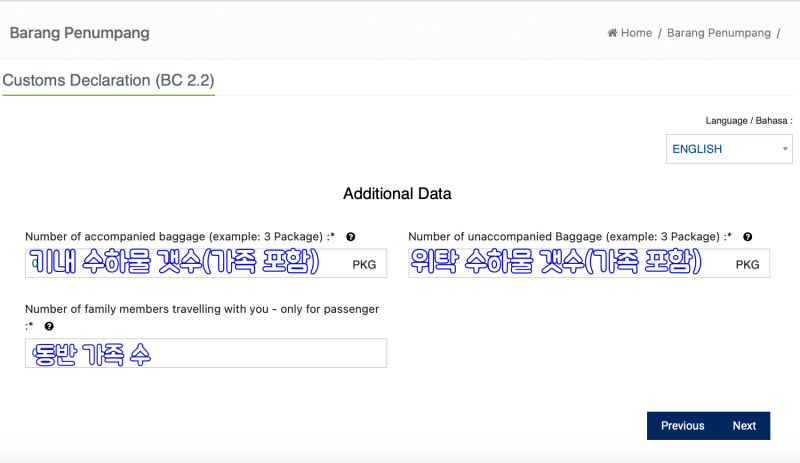Click PKG unit in accompanied baggage field
The image size is (800, 463).
pos(364,264)
